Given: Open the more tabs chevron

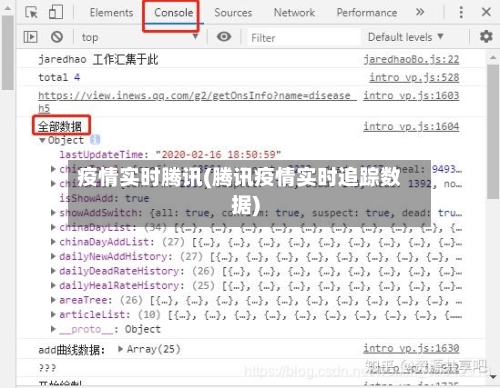Looking at the screenshot, I should pyautogui.click(x=420, y=12).
